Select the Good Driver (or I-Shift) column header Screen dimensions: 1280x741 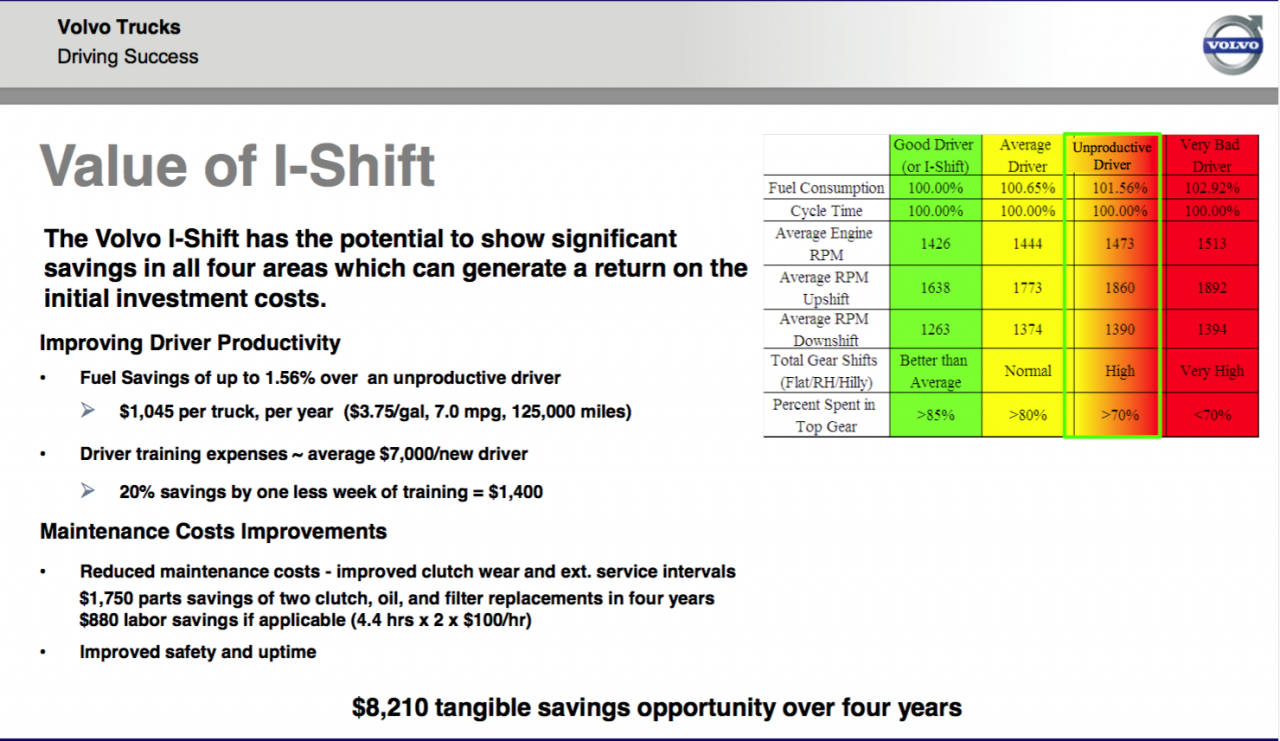[x=934, y=156]
